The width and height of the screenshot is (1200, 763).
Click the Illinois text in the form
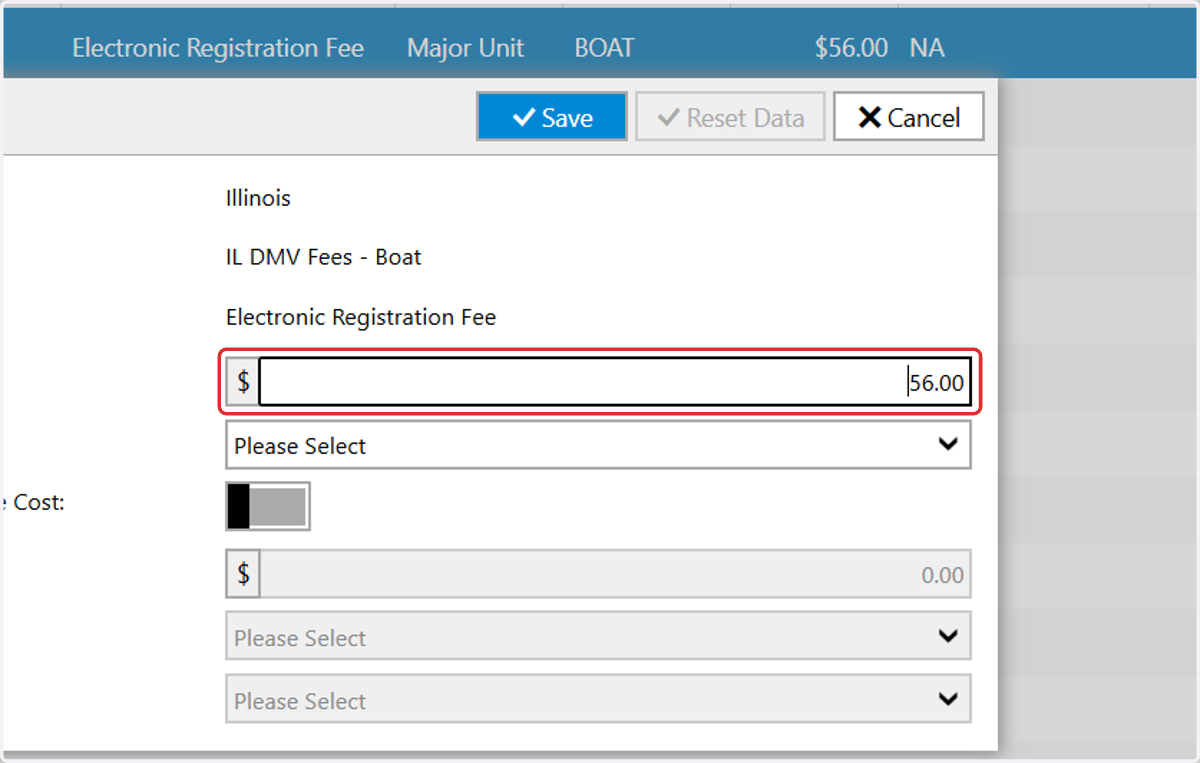[x=258, y=198]
